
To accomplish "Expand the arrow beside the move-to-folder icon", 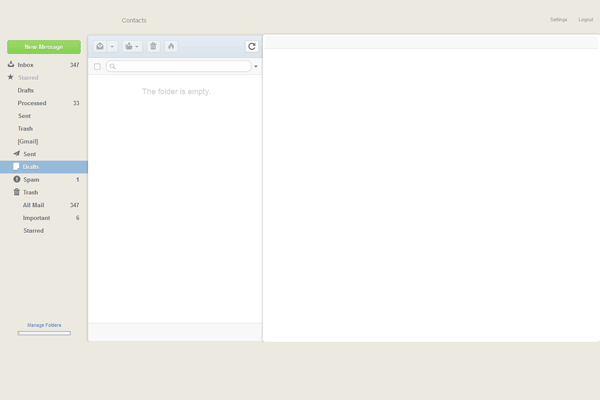I will coord(138,47).
